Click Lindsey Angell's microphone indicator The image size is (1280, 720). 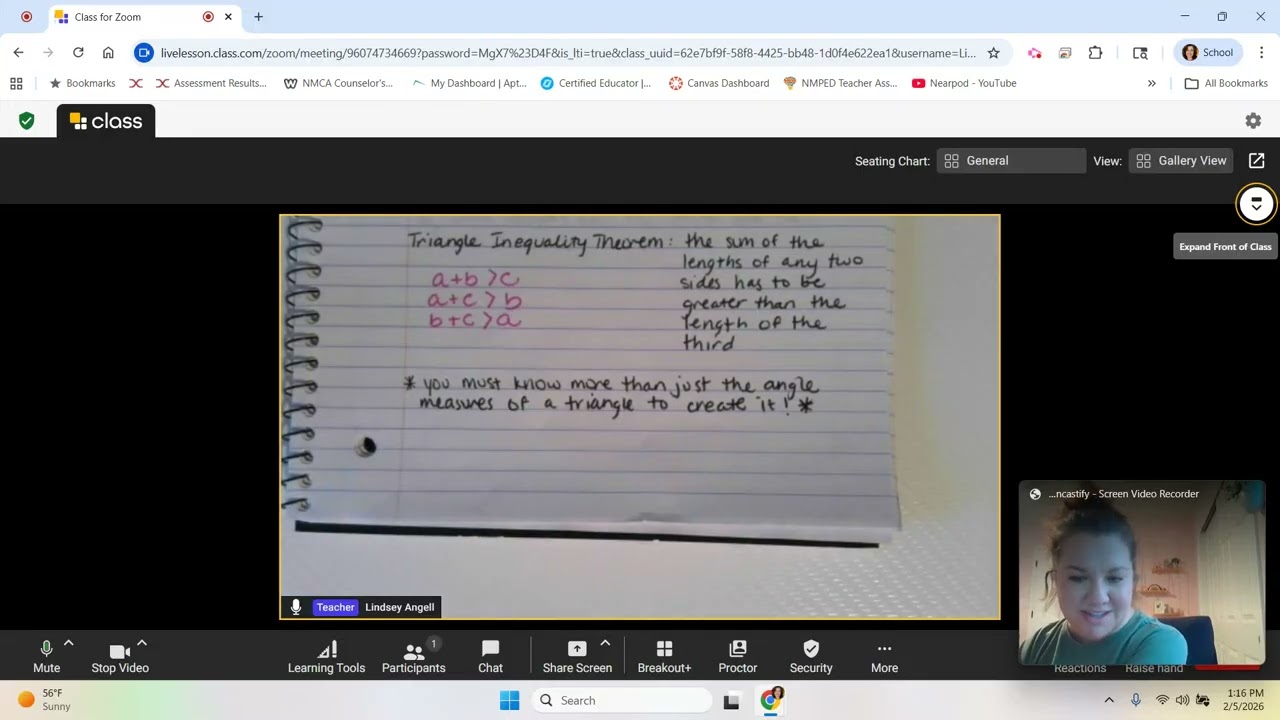click(x=296, y=607)
